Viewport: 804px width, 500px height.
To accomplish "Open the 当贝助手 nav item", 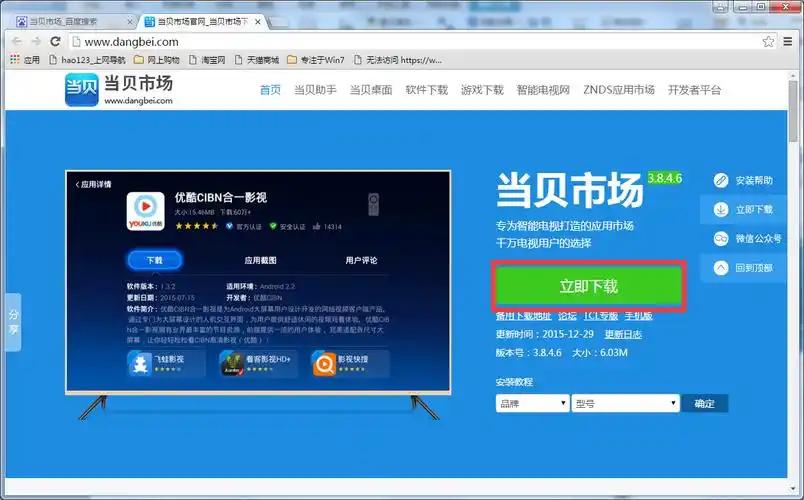I will click(x=315, y=90).
